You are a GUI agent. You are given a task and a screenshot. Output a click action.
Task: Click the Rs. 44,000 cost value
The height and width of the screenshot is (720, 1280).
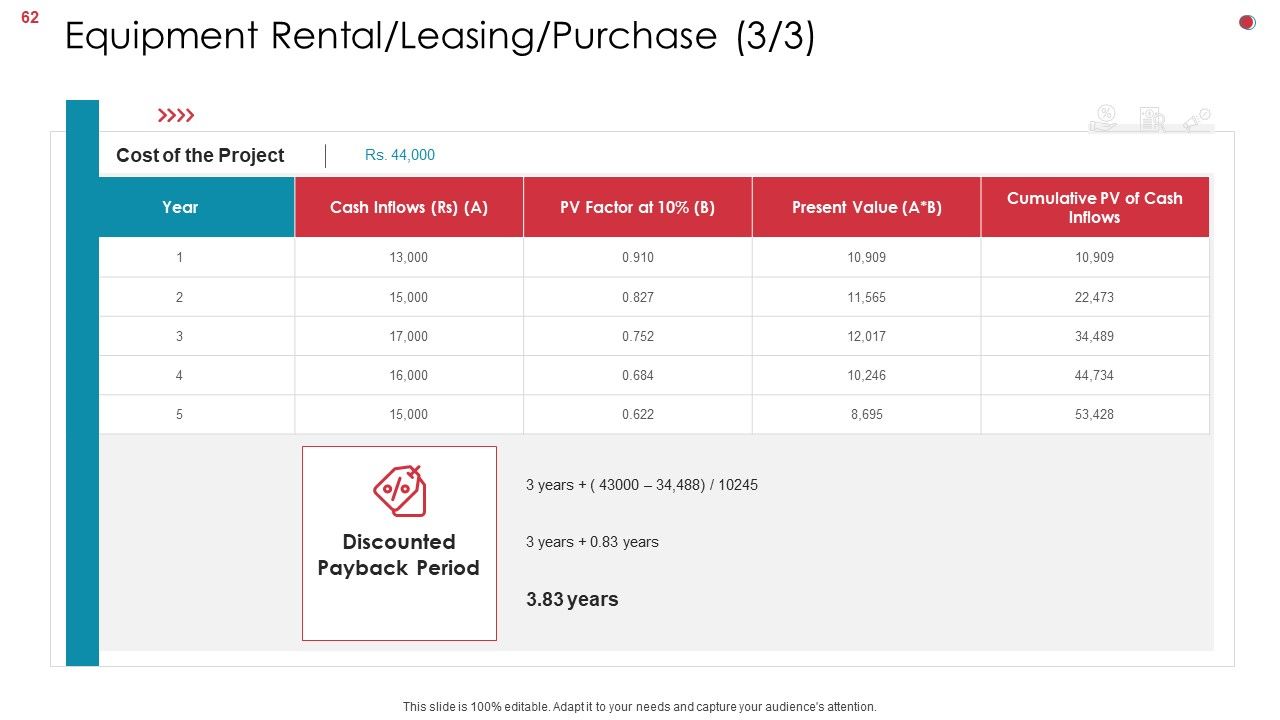pos(400,155)
